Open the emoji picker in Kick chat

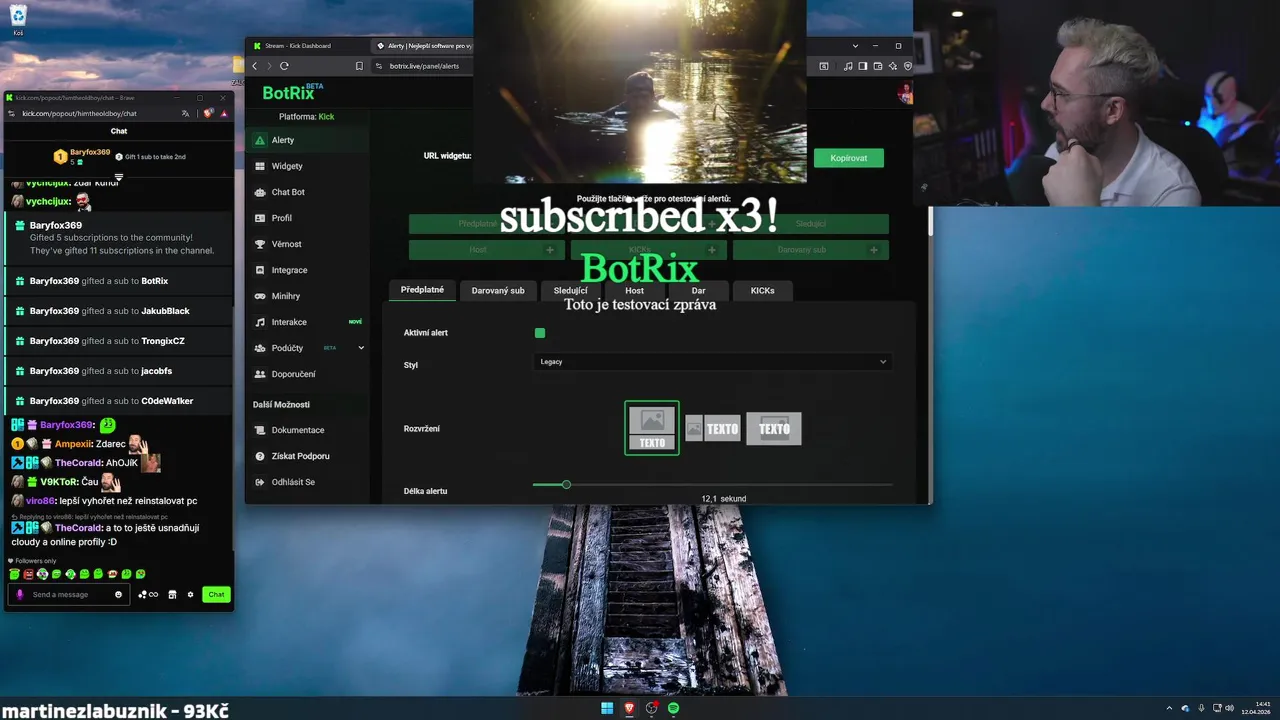(x=118, y=595)
